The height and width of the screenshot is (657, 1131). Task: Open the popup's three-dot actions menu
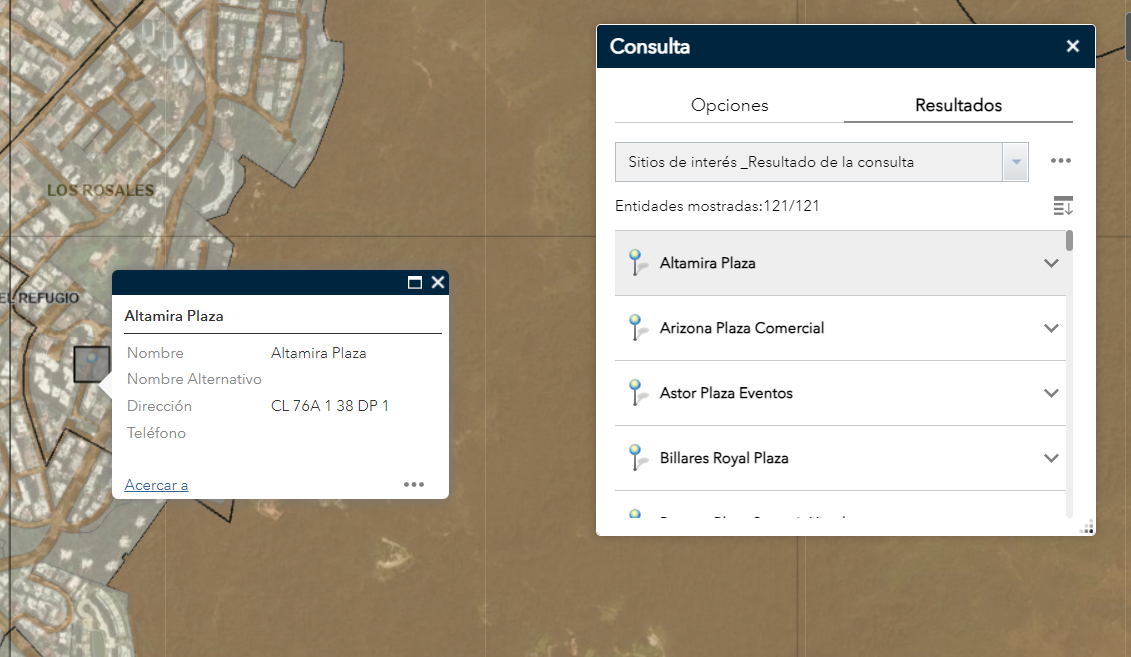414,484
